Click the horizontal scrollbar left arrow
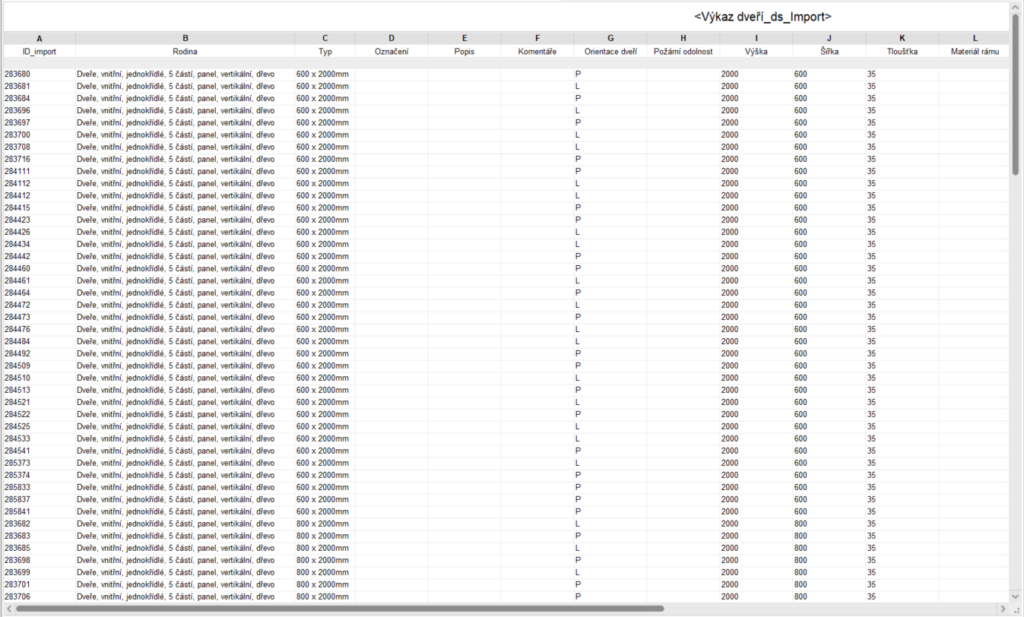The width and height of the screenshot is (1024, 617). coord(8,608)
